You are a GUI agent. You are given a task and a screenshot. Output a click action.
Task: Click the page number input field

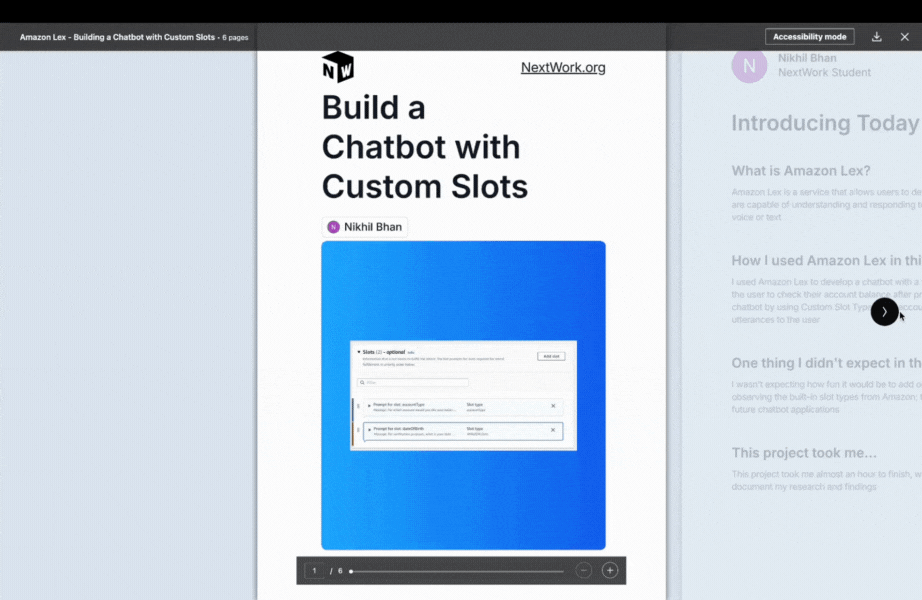click(x=315, y=571)
